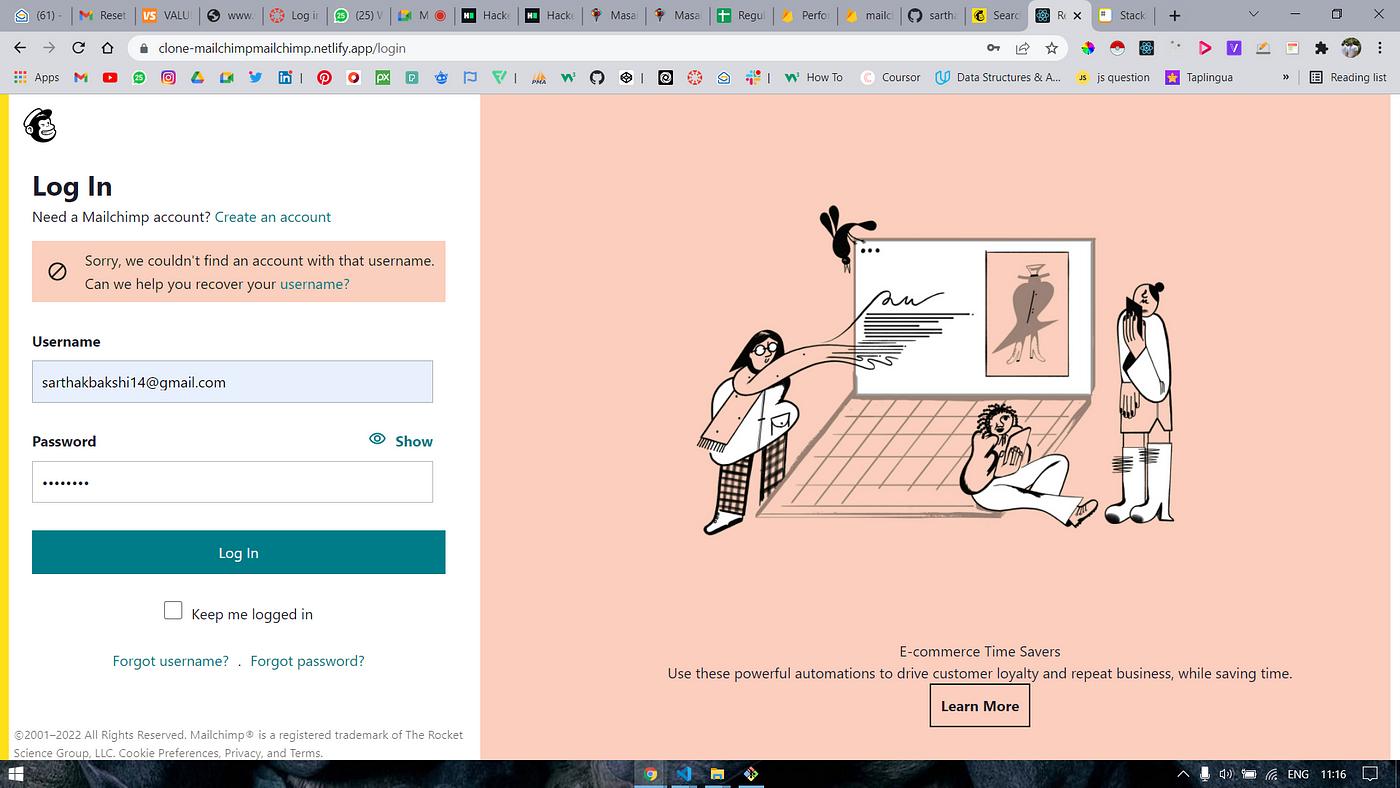Screen dimensions: 1400x788
Task: Check the Keep me logged in checkbox
Action: [x=173, y=611]
